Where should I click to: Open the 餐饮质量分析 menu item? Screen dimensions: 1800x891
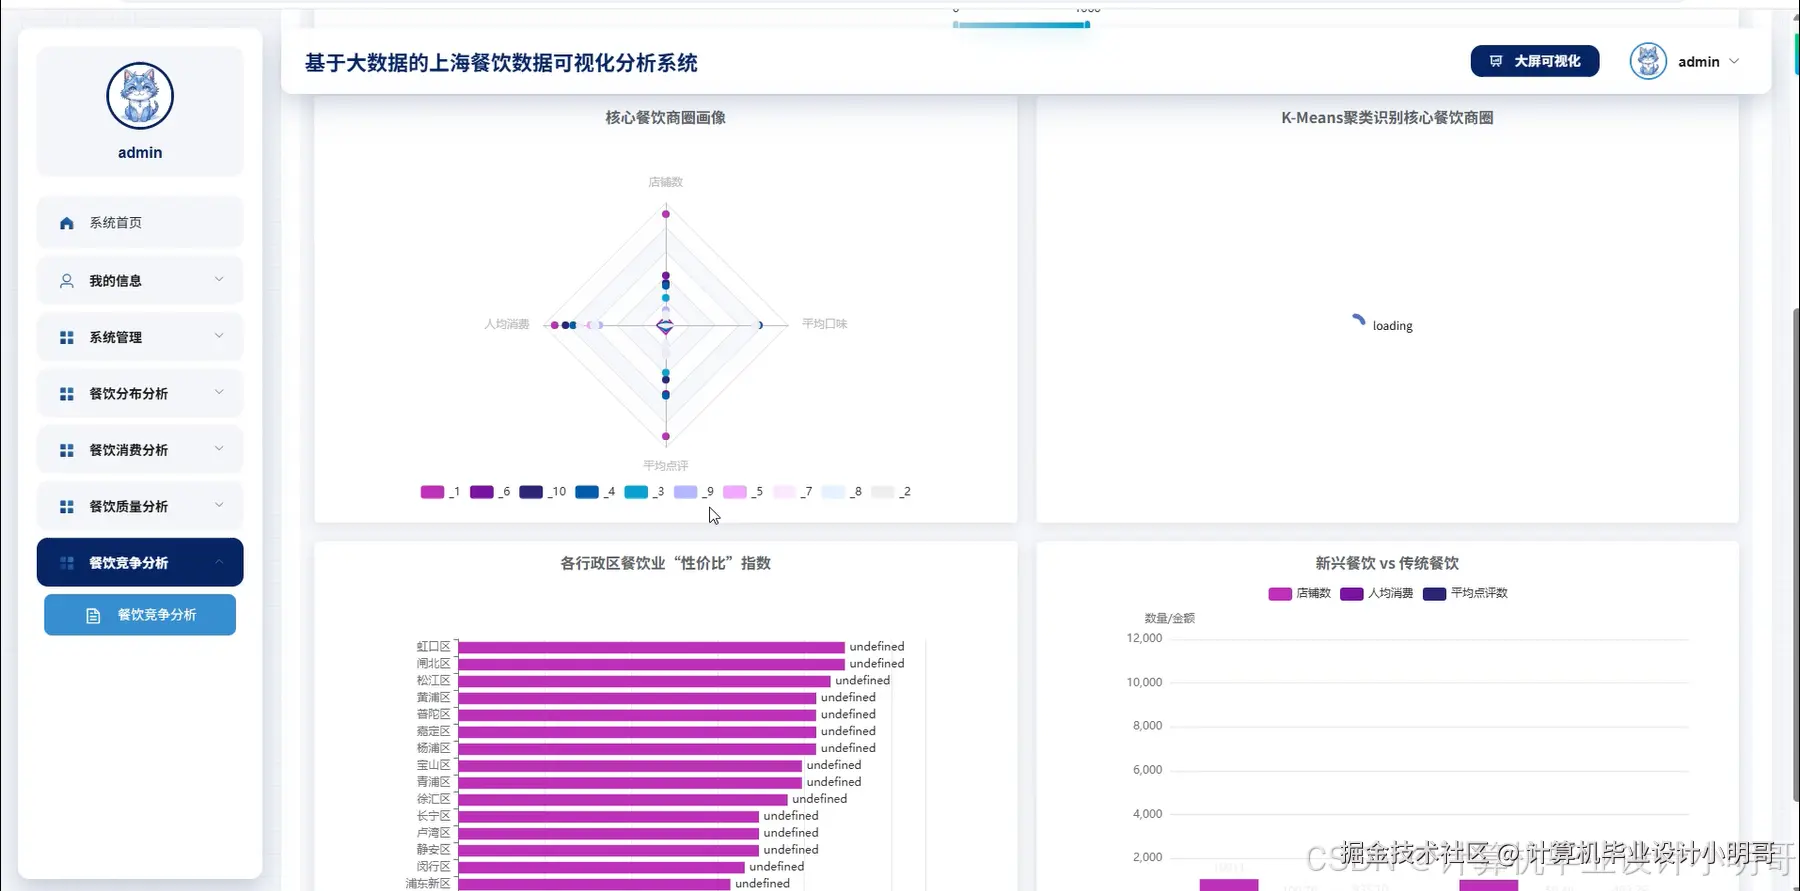tap(140, 507)
